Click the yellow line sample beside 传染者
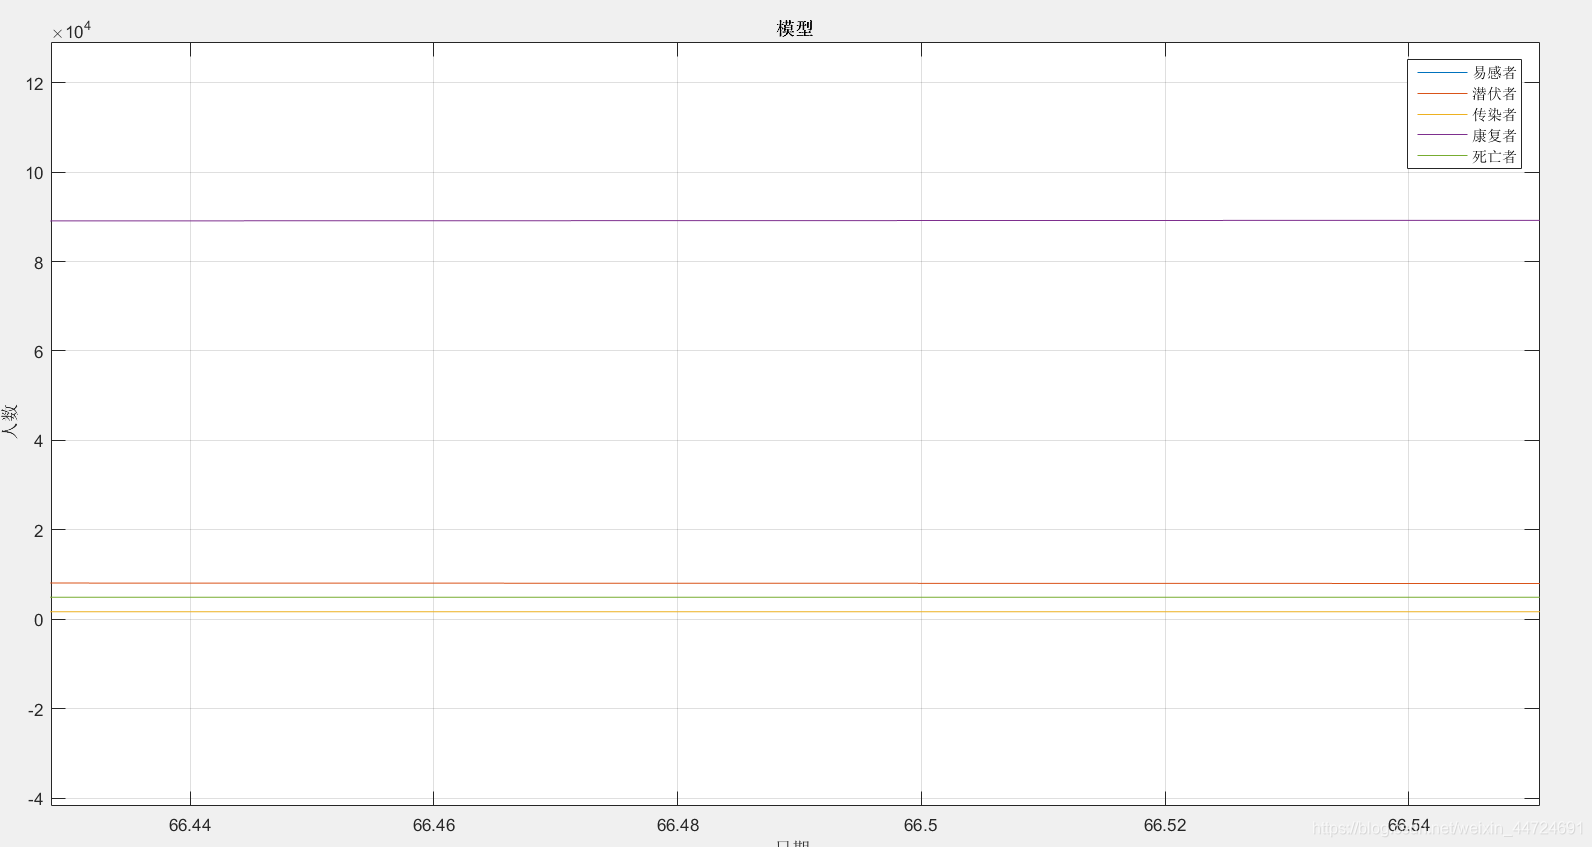Image resolution: width=1592 pixels, height=847 pixels. (x=1442, y=114)
